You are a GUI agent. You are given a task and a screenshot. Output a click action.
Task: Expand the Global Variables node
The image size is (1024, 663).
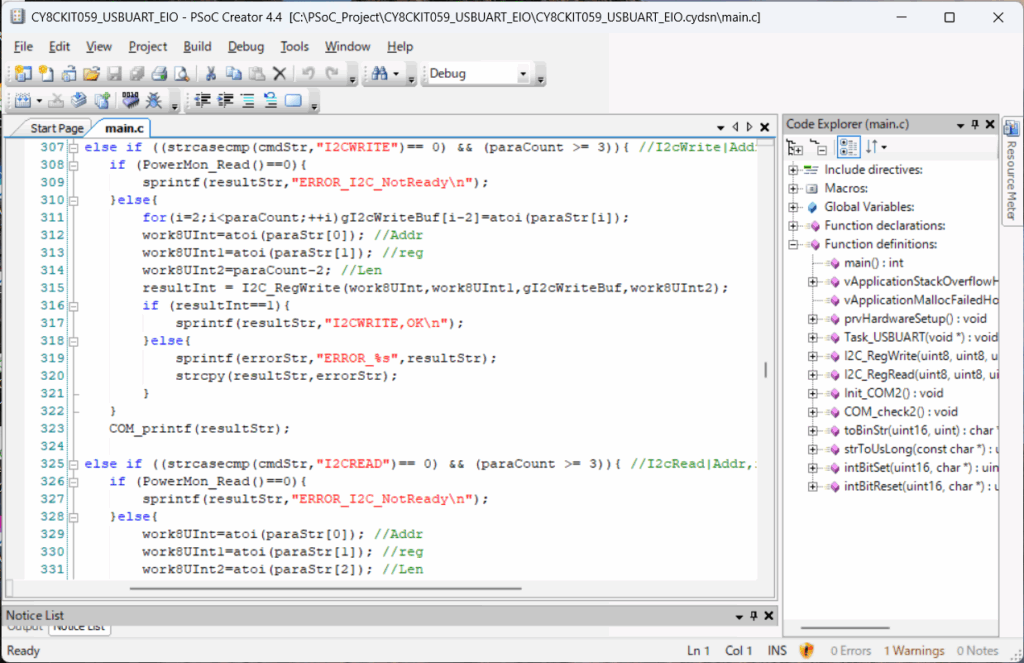pos(793,207)
